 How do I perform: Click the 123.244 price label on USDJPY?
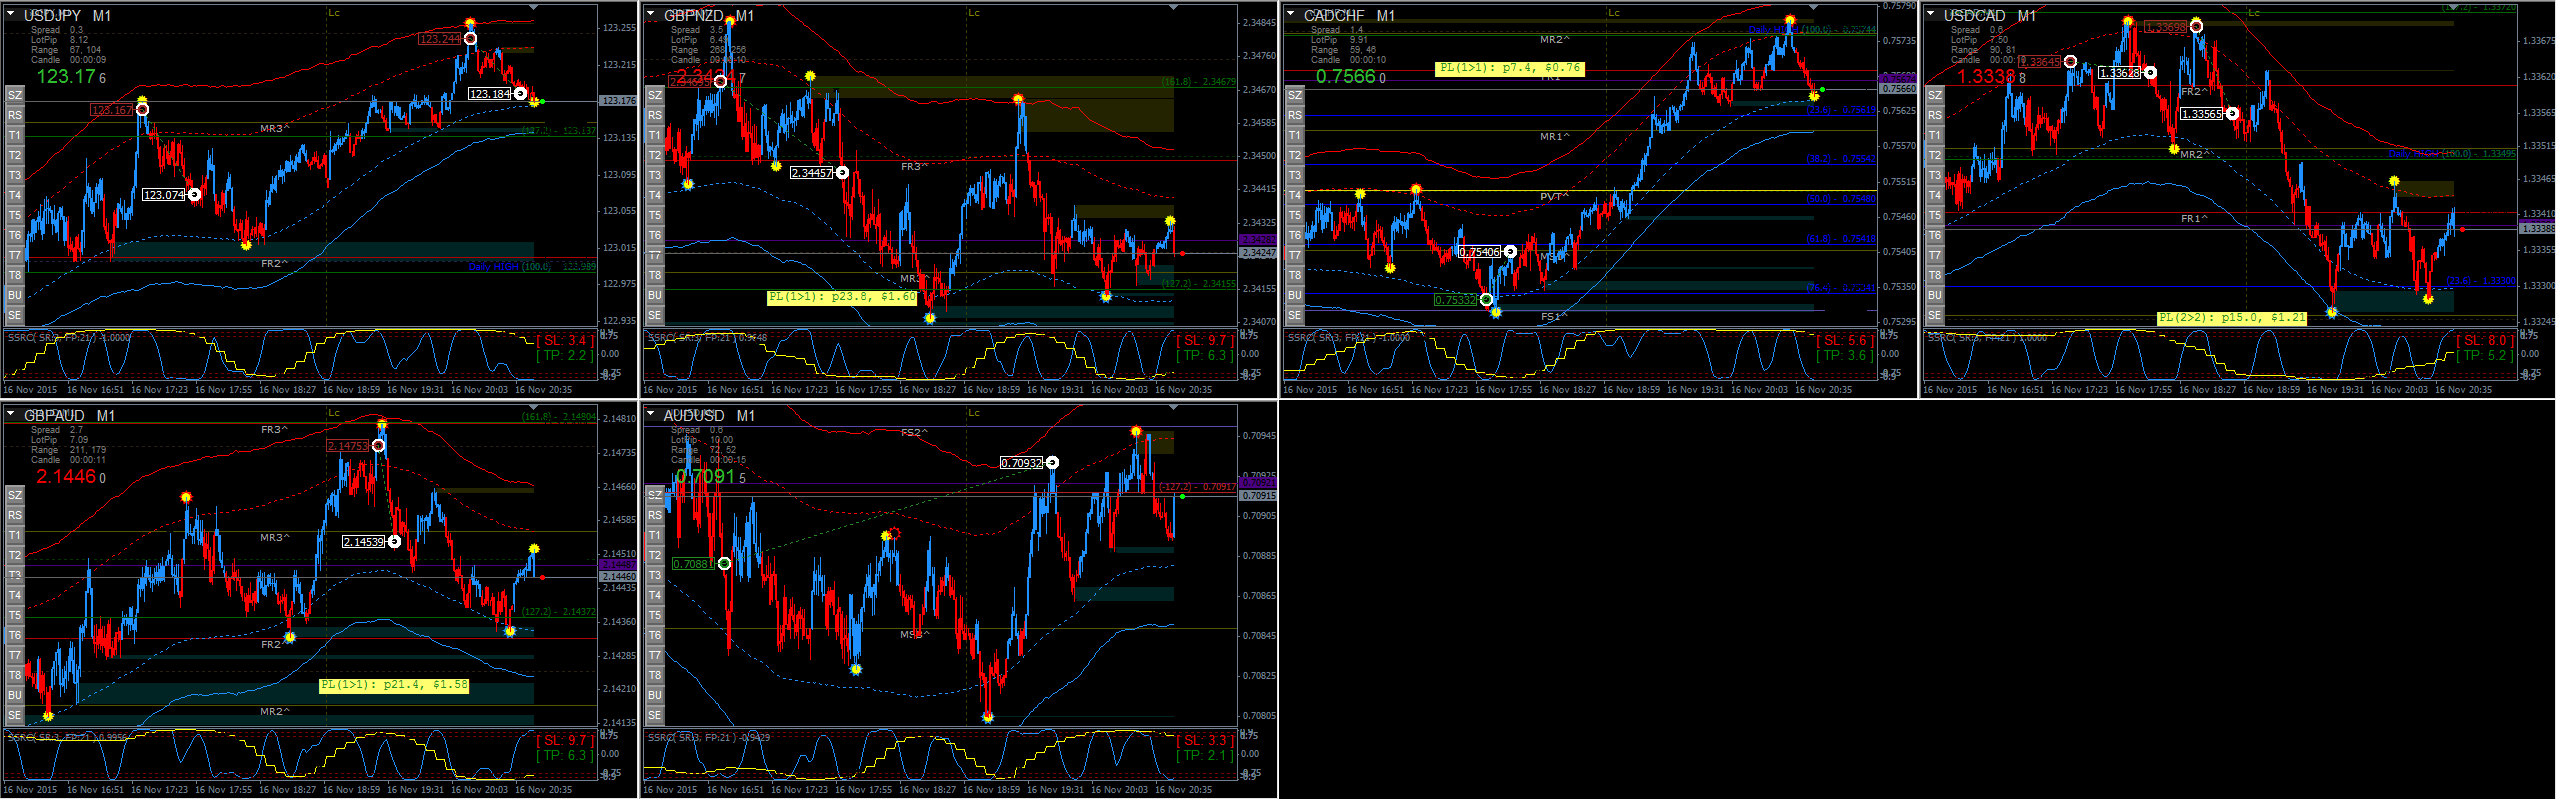point(440,39)
